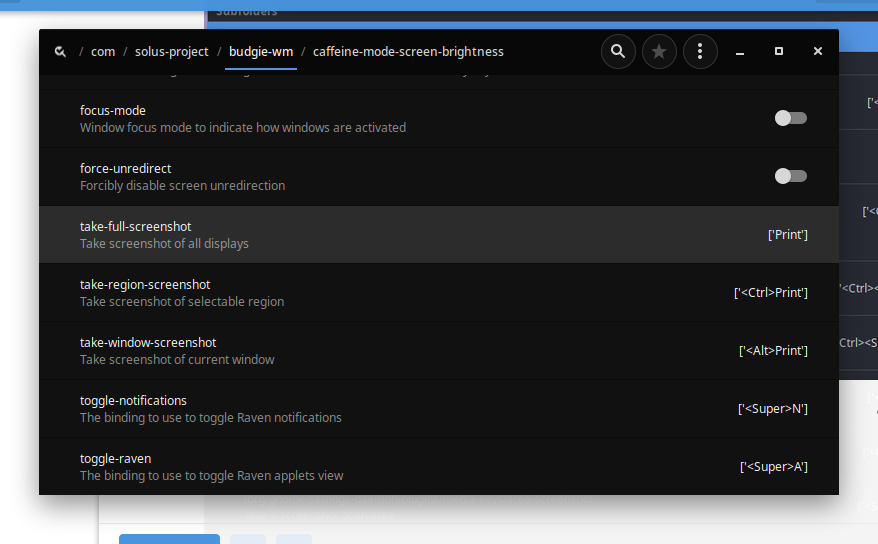Open the toggle-notifications key

click(400, 409)
